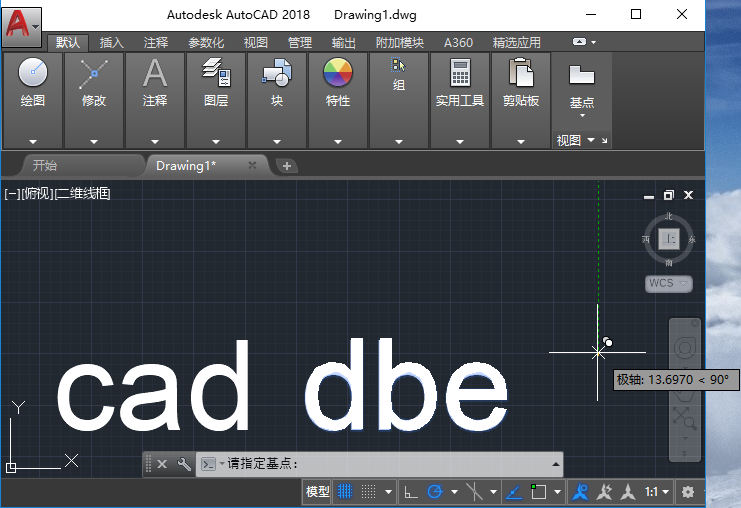Screen dimensions: 741x508
Task: Add a new drawing tab with plus button
Action: coord(286,166)
